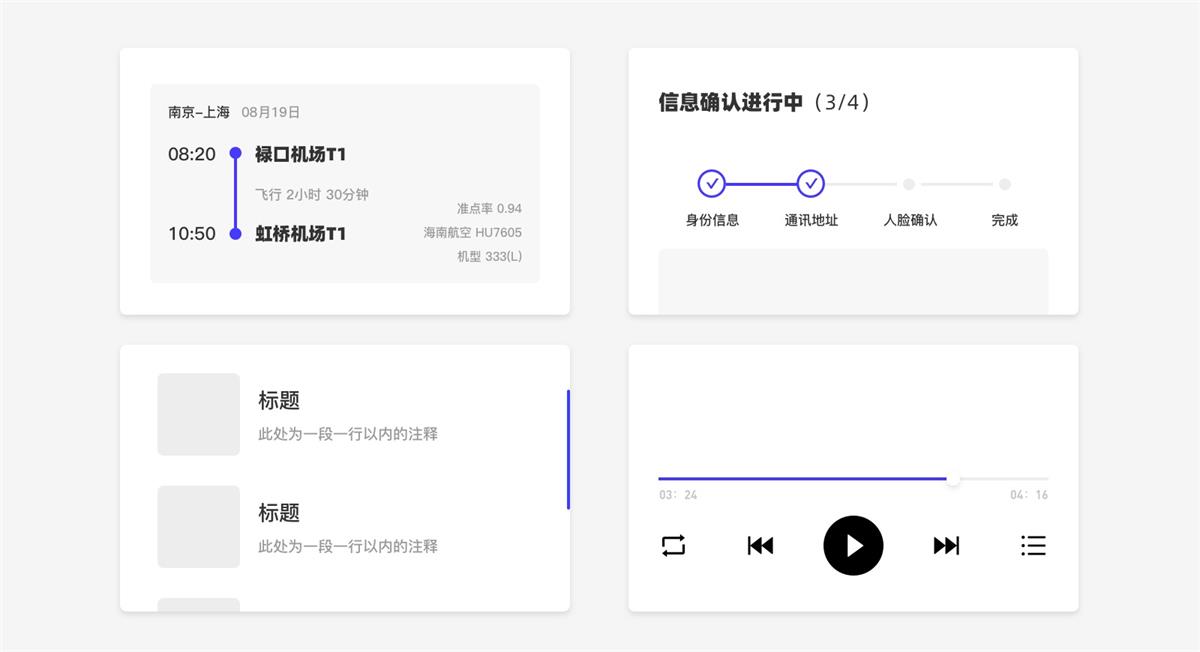Click the audio progress slider handle
The width and height of the screenshot is (1200, 652).
[x=953, y=479]
